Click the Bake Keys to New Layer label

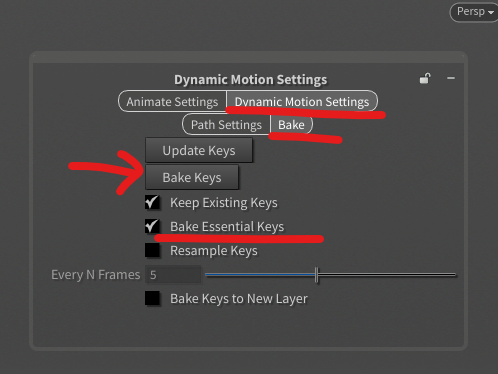pos(239,299)
